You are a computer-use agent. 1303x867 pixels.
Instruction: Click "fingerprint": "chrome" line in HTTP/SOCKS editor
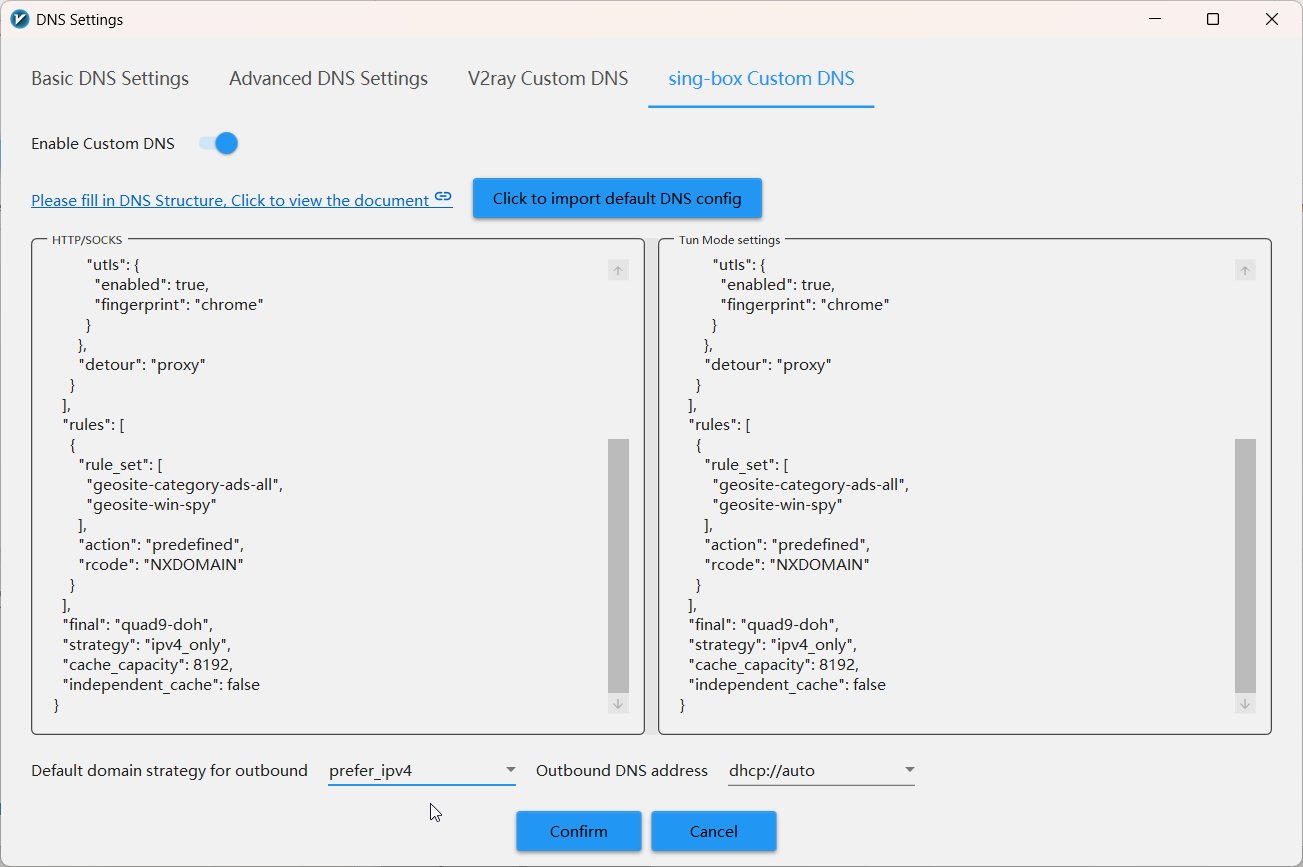[x=178, y=305]
